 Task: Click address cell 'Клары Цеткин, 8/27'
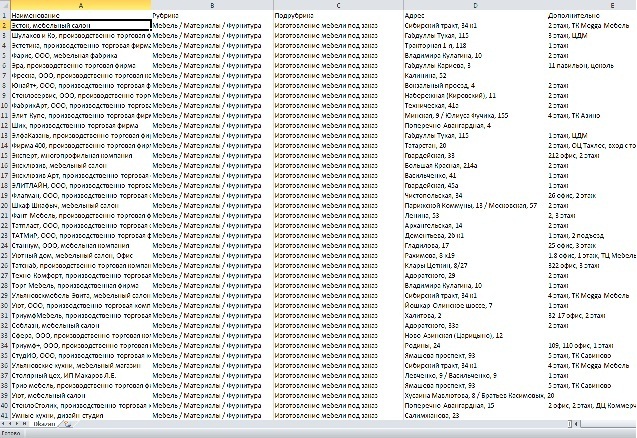(475, 265)
